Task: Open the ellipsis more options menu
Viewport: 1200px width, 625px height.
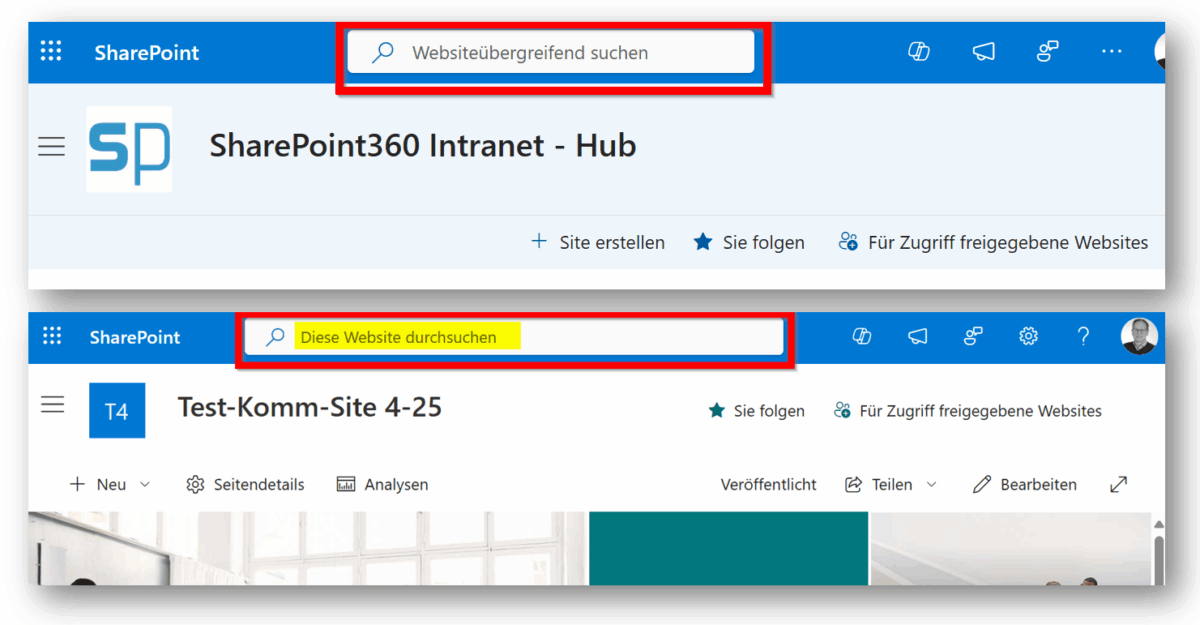Action: pos(1111,52)
